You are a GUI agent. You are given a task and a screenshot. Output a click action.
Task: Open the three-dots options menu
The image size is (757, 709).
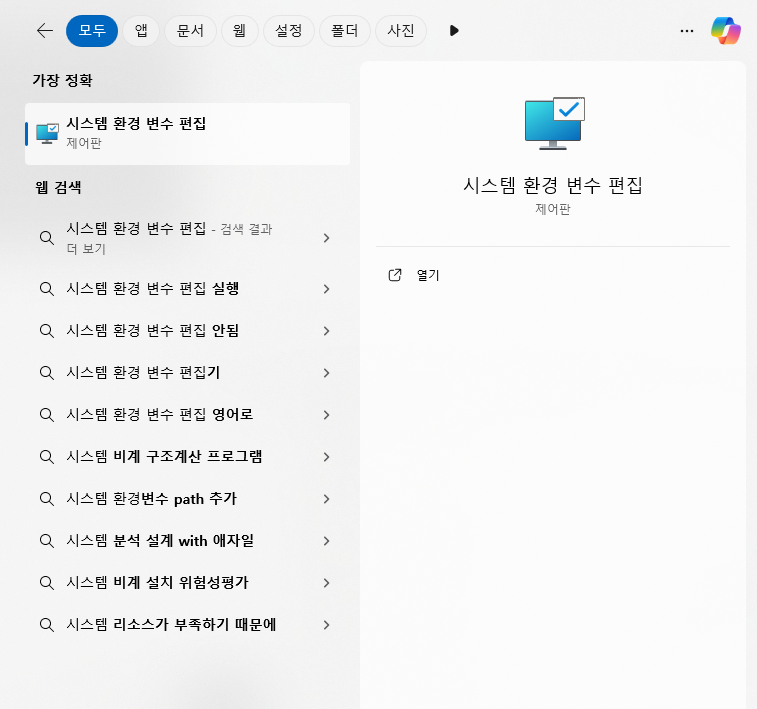pos(687,31)
